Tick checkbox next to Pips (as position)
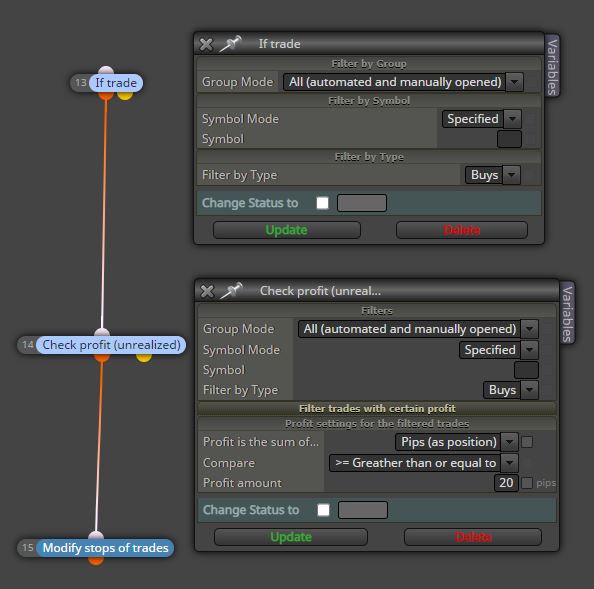Viewport: 594px width, 589px height. (x=527, y=442)
